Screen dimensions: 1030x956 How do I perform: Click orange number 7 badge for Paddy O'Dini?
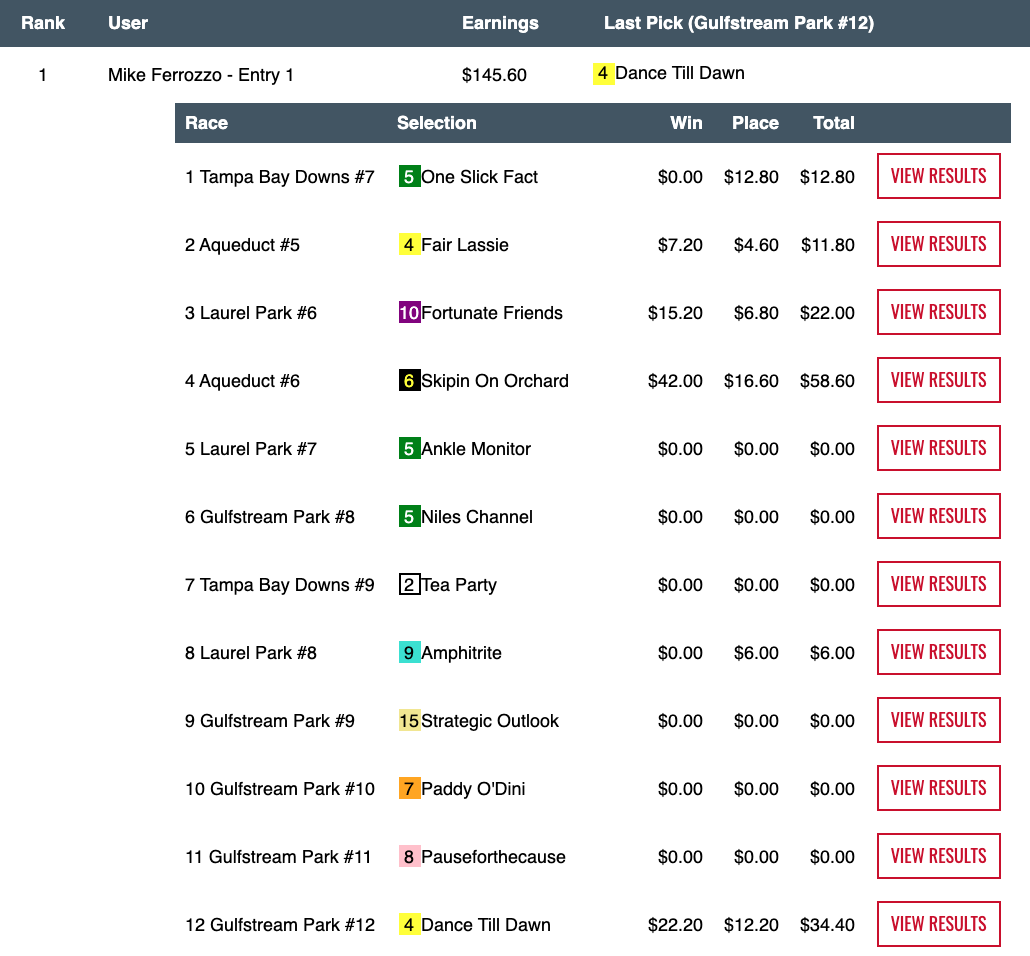(408, 789)
